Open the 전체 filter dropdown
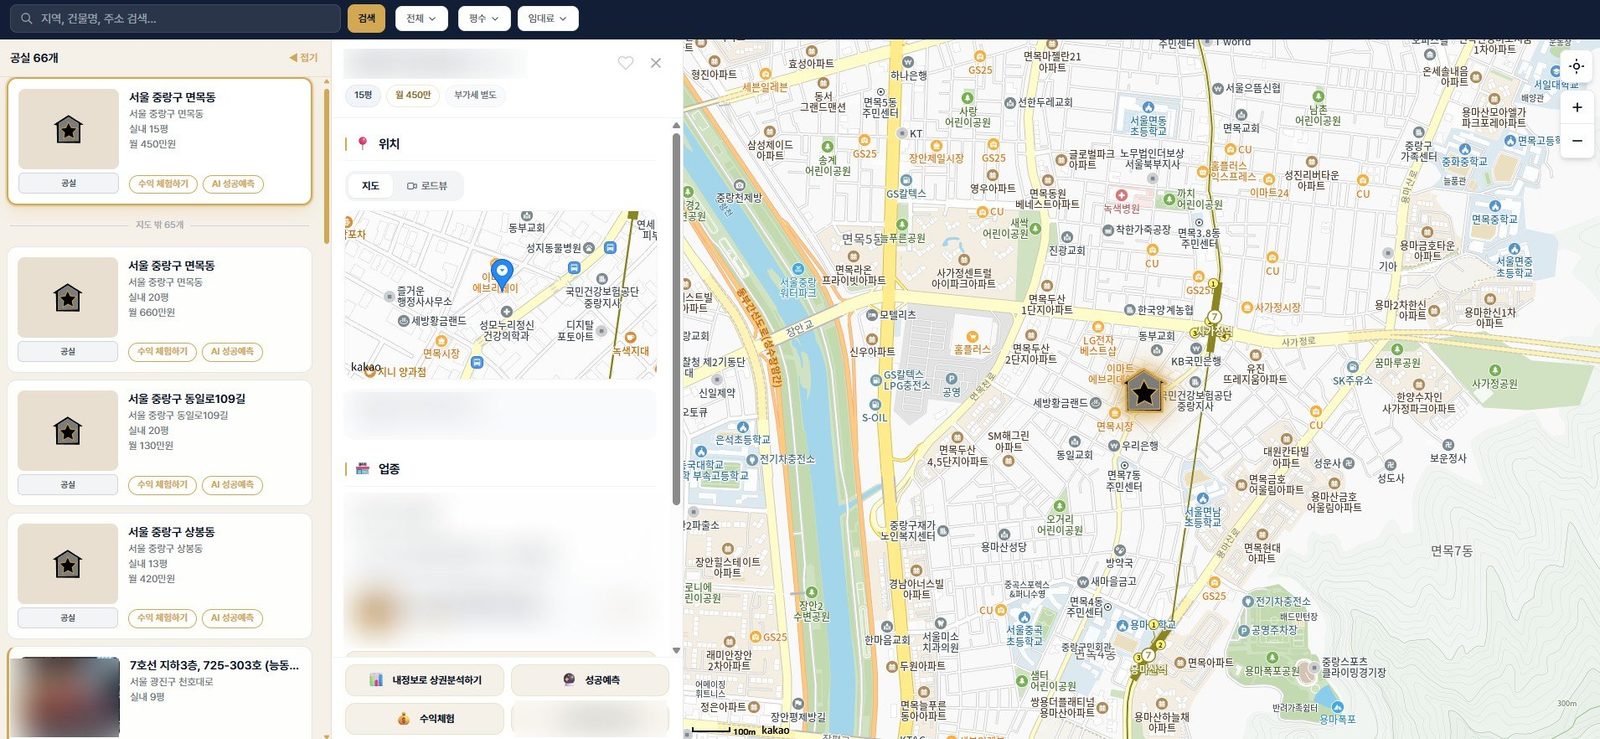Screen dimensions: 1600x739 click(421, 18)
